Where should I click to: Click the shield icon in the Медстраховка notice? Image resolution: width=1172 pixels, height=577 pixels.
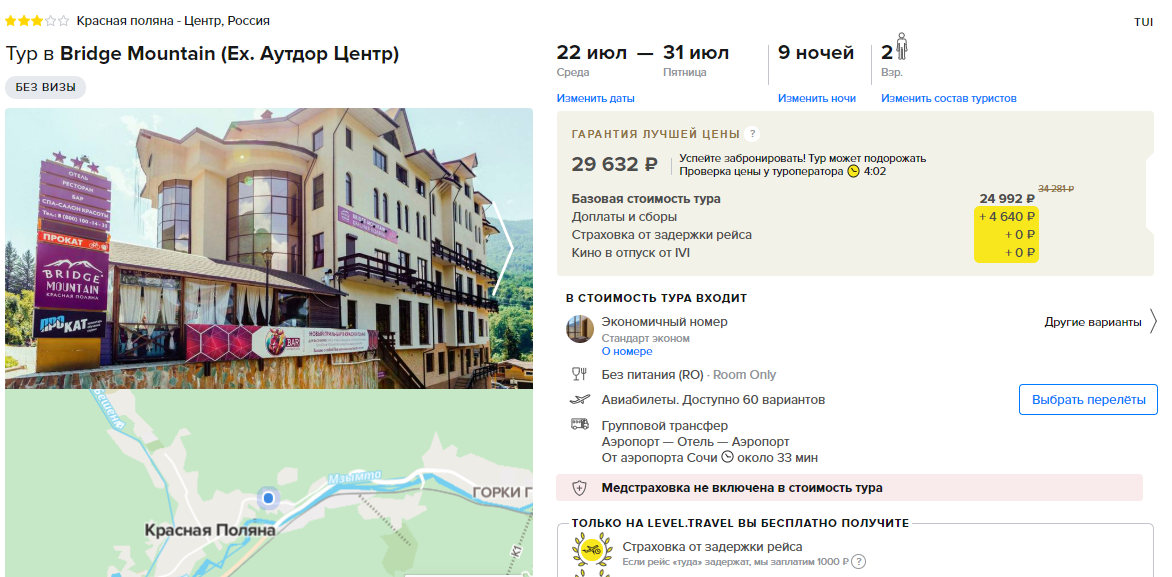pyautogui.click(x=579, y=488)
